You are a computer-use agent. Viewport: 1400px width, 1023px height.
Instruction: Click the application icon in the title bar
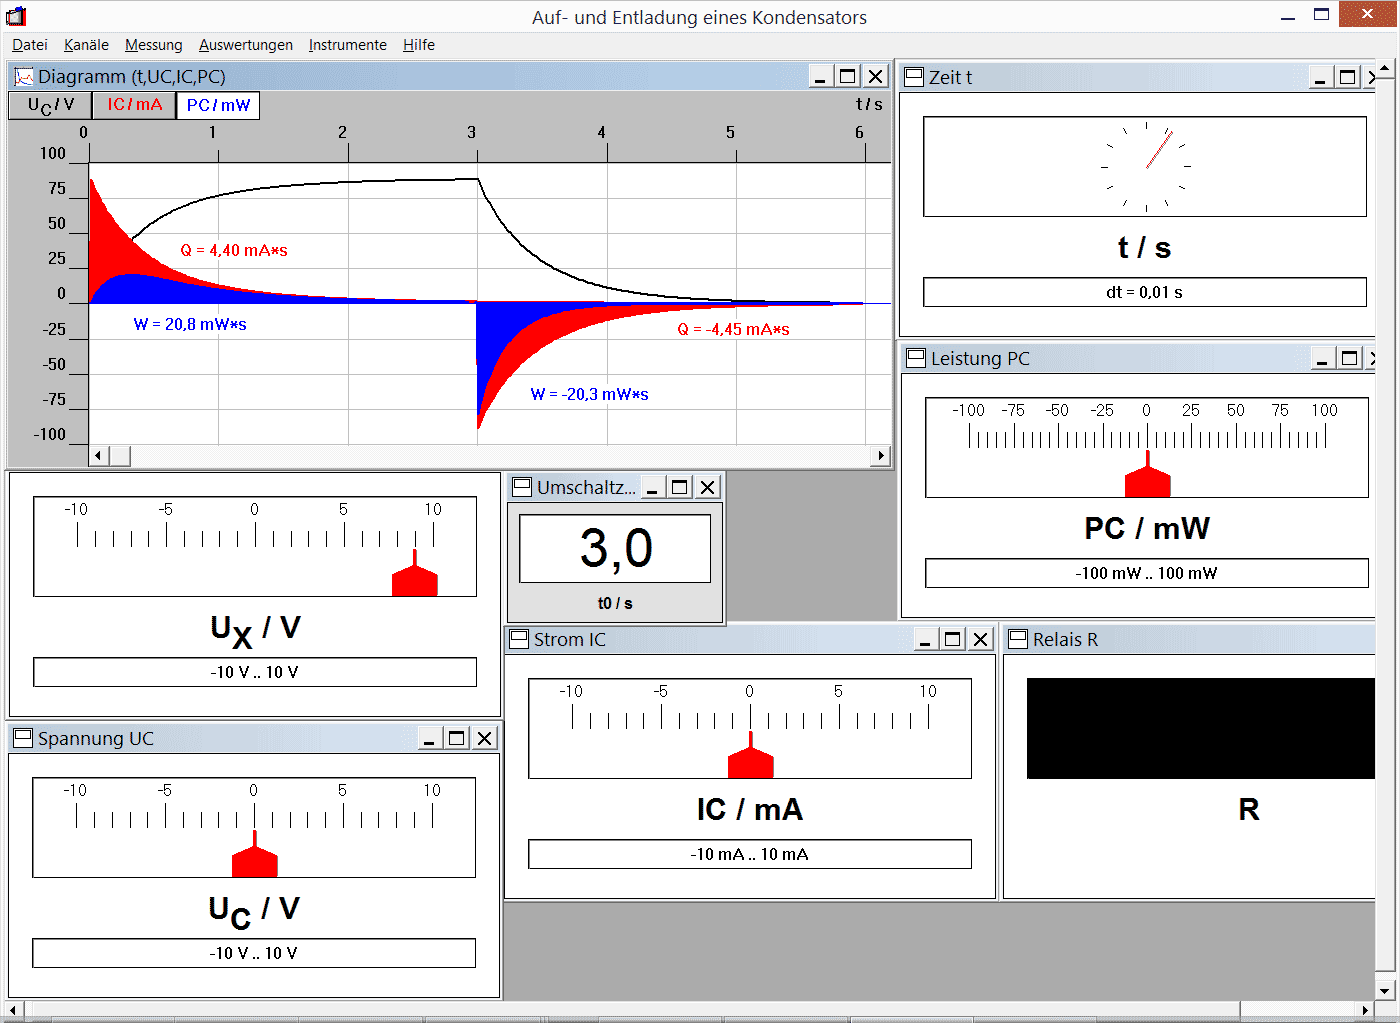[16, 16]
